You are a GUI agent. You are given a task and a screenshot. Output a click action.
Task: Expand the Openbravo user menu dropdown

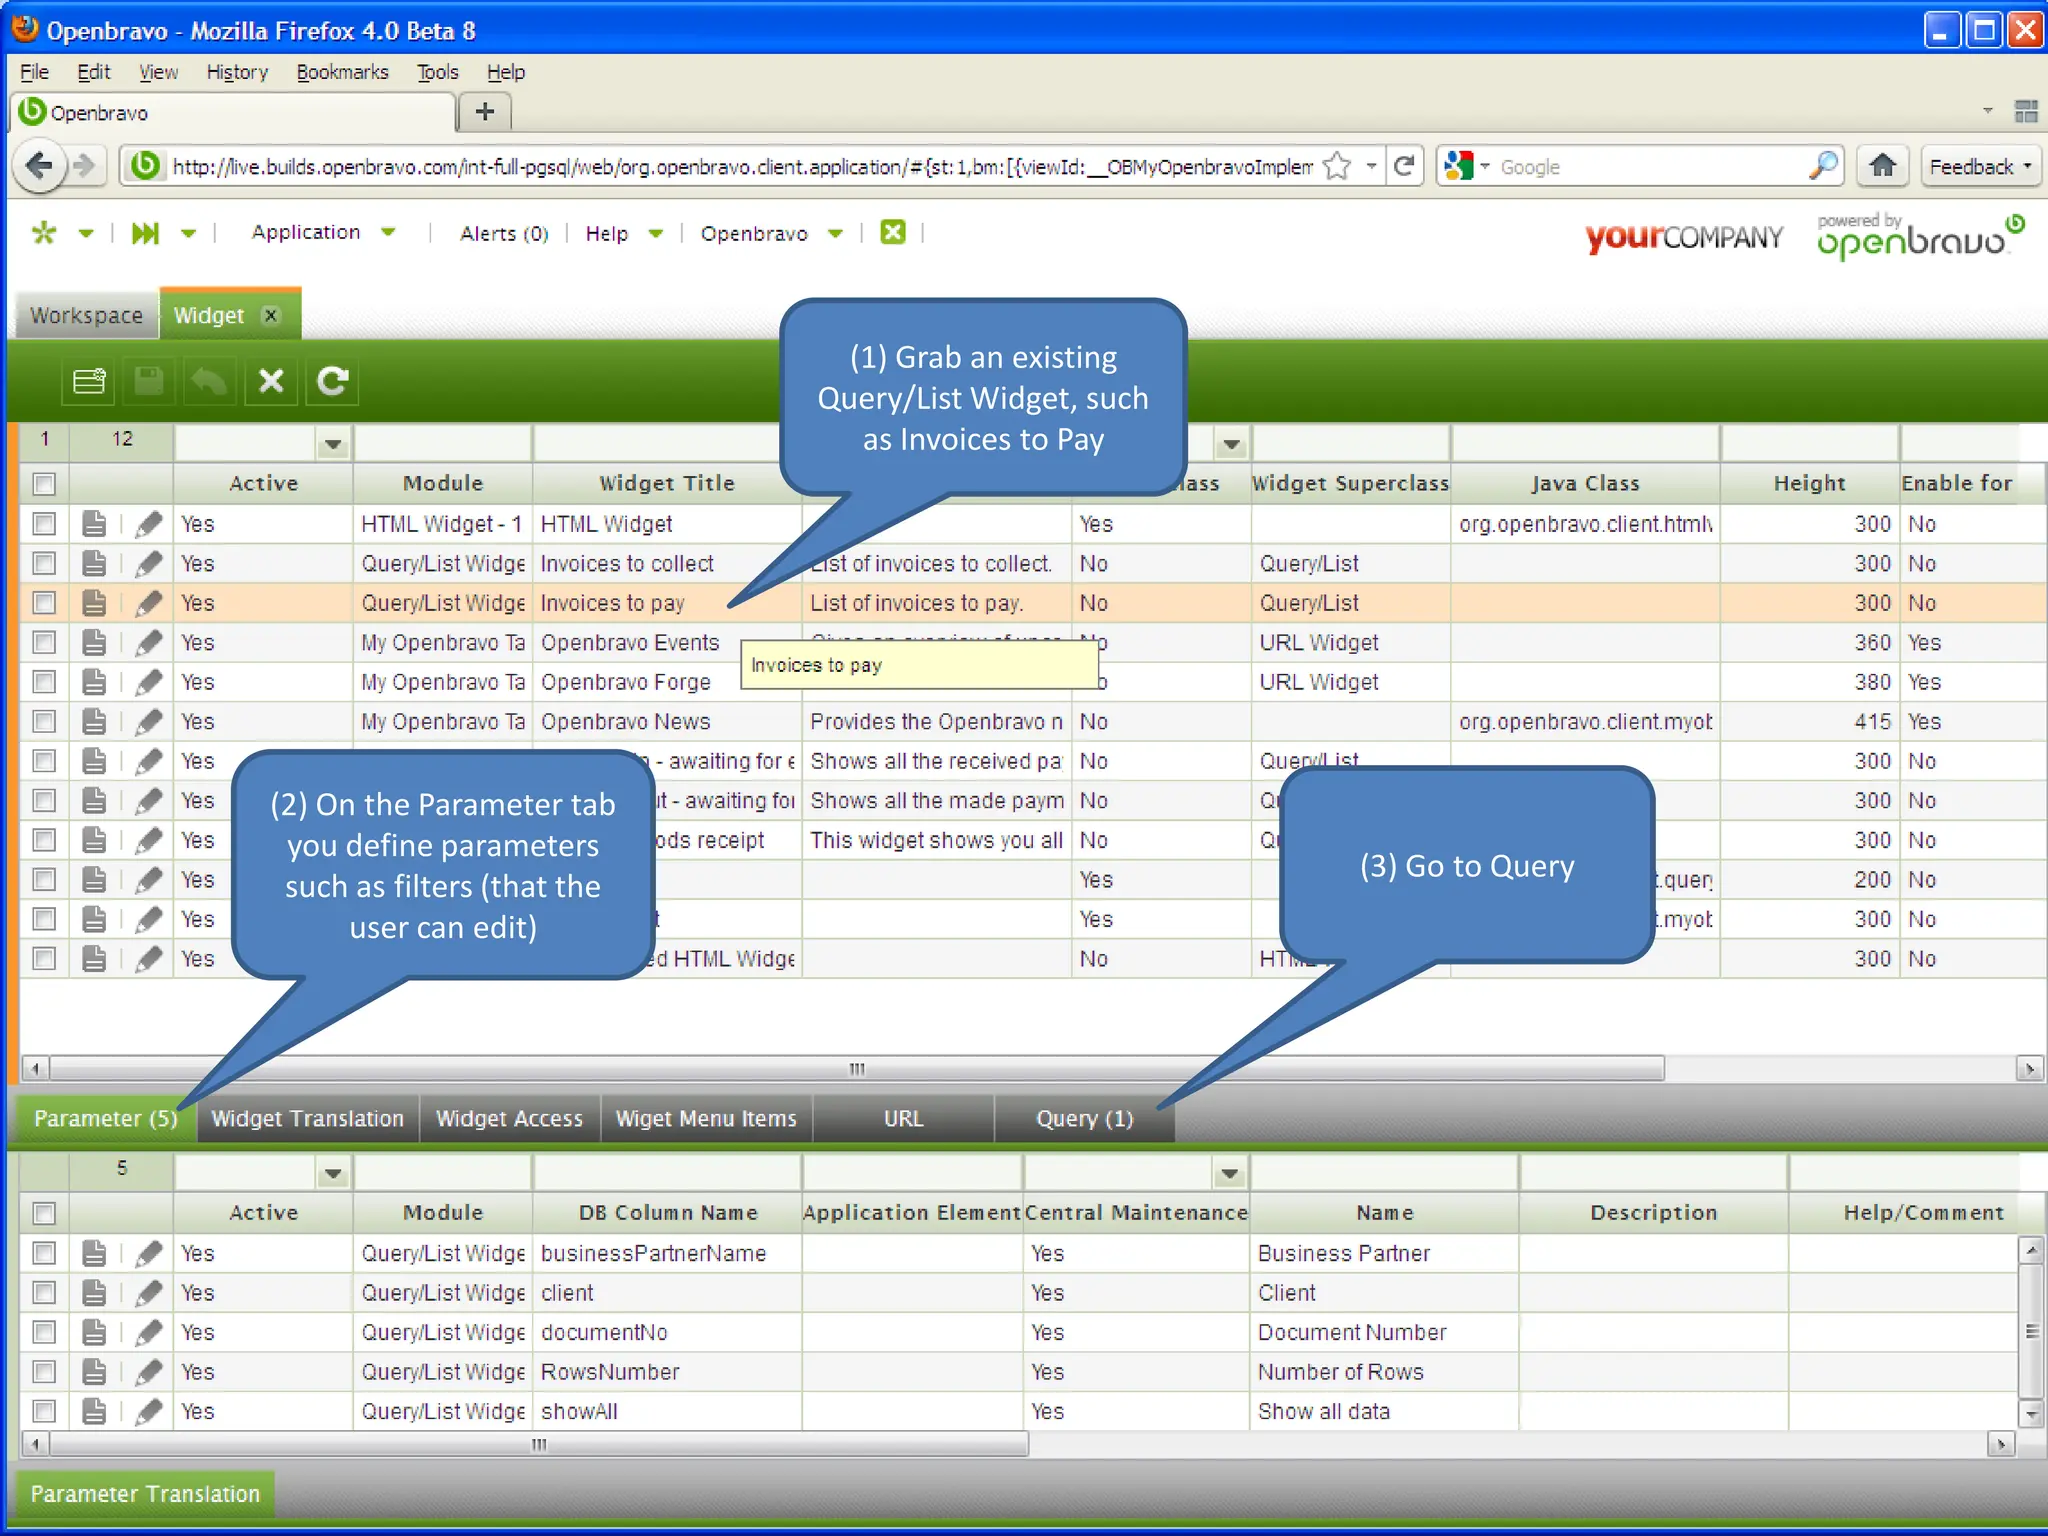(x=836, y=234)
